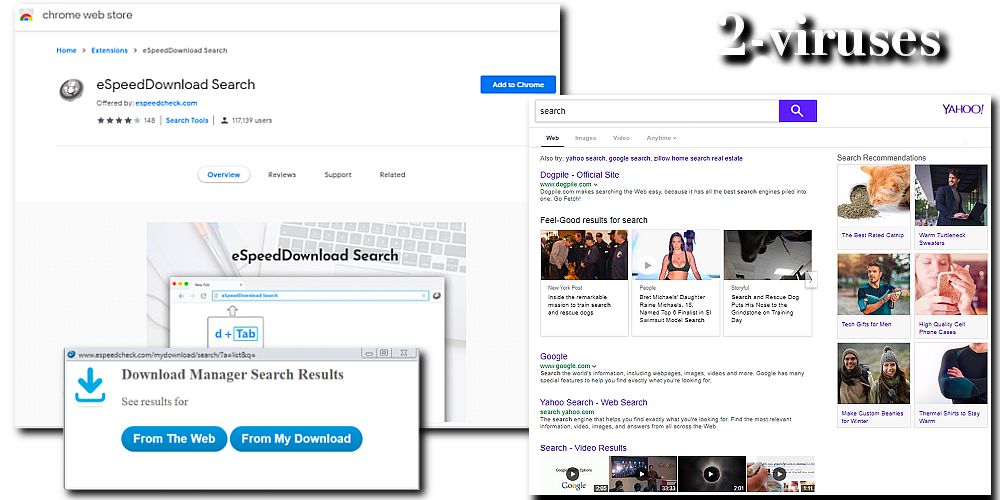This screenshot has height=500, width=1000.
Task: Open the Anytime dropdown filter
Action: pyautogui.click(x=661, y=138)
